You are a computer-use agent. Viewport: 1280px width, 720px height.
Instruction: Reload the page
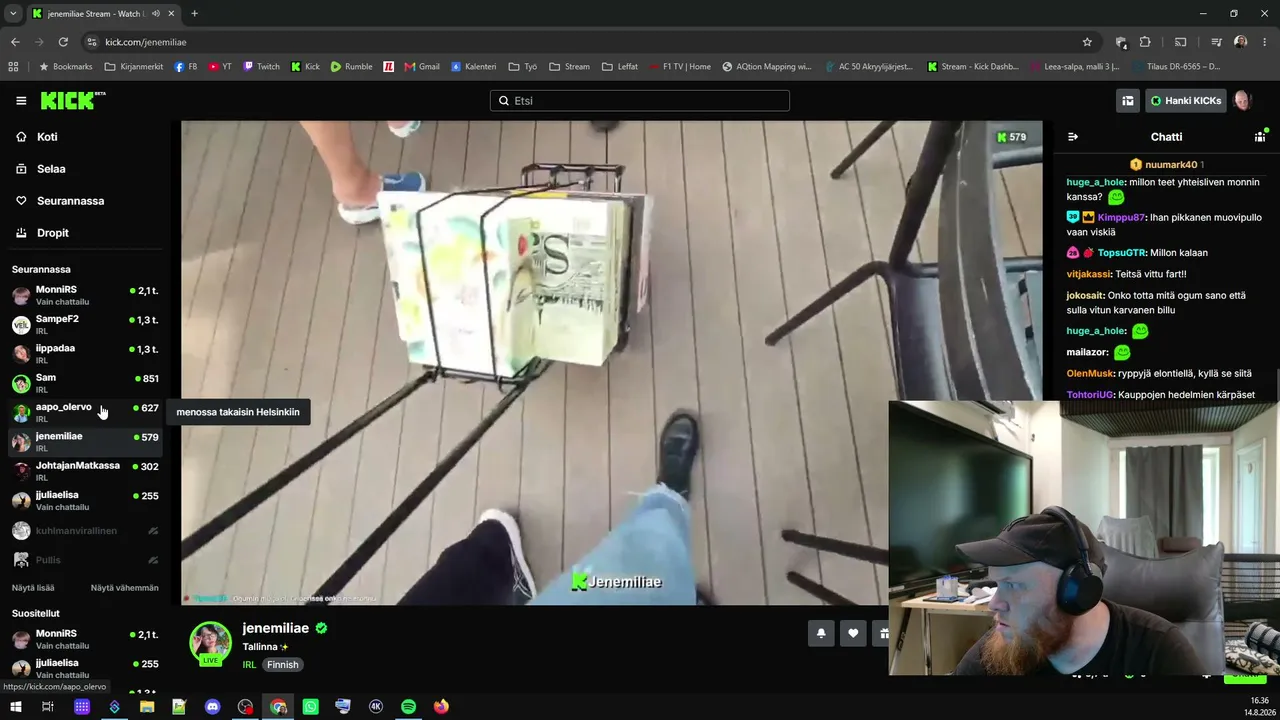pyautogui.click(x=63, y=42)
